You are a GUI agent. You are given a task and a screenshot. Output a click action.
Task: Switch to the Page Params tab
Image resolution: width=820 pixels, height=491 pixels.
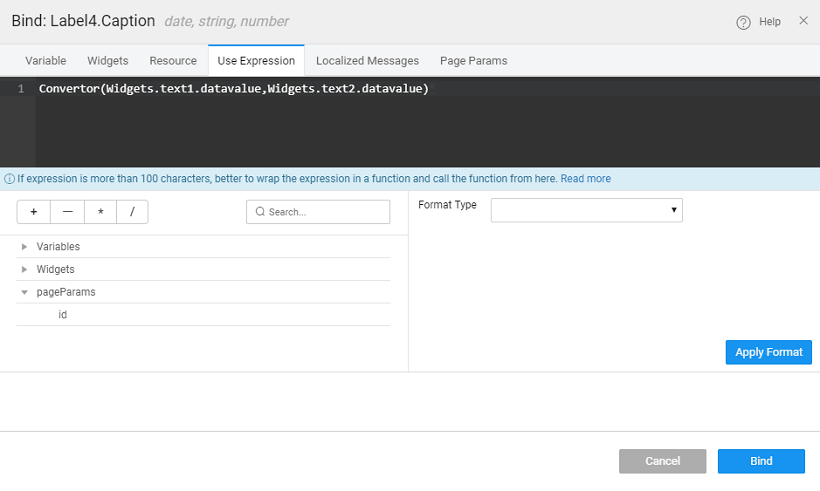(x=473, y=61)
